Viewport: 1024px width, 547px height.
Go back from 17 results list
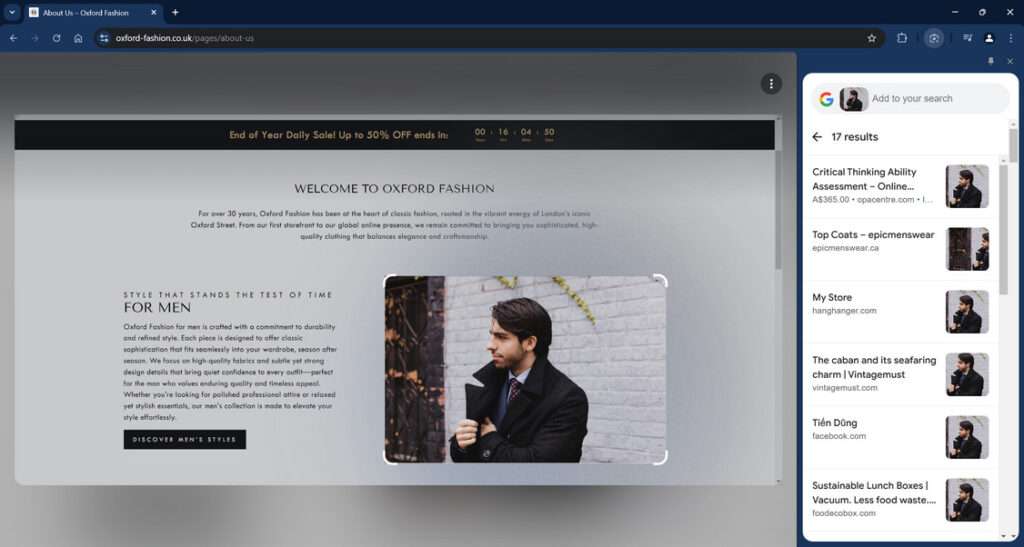coord(817,136)
